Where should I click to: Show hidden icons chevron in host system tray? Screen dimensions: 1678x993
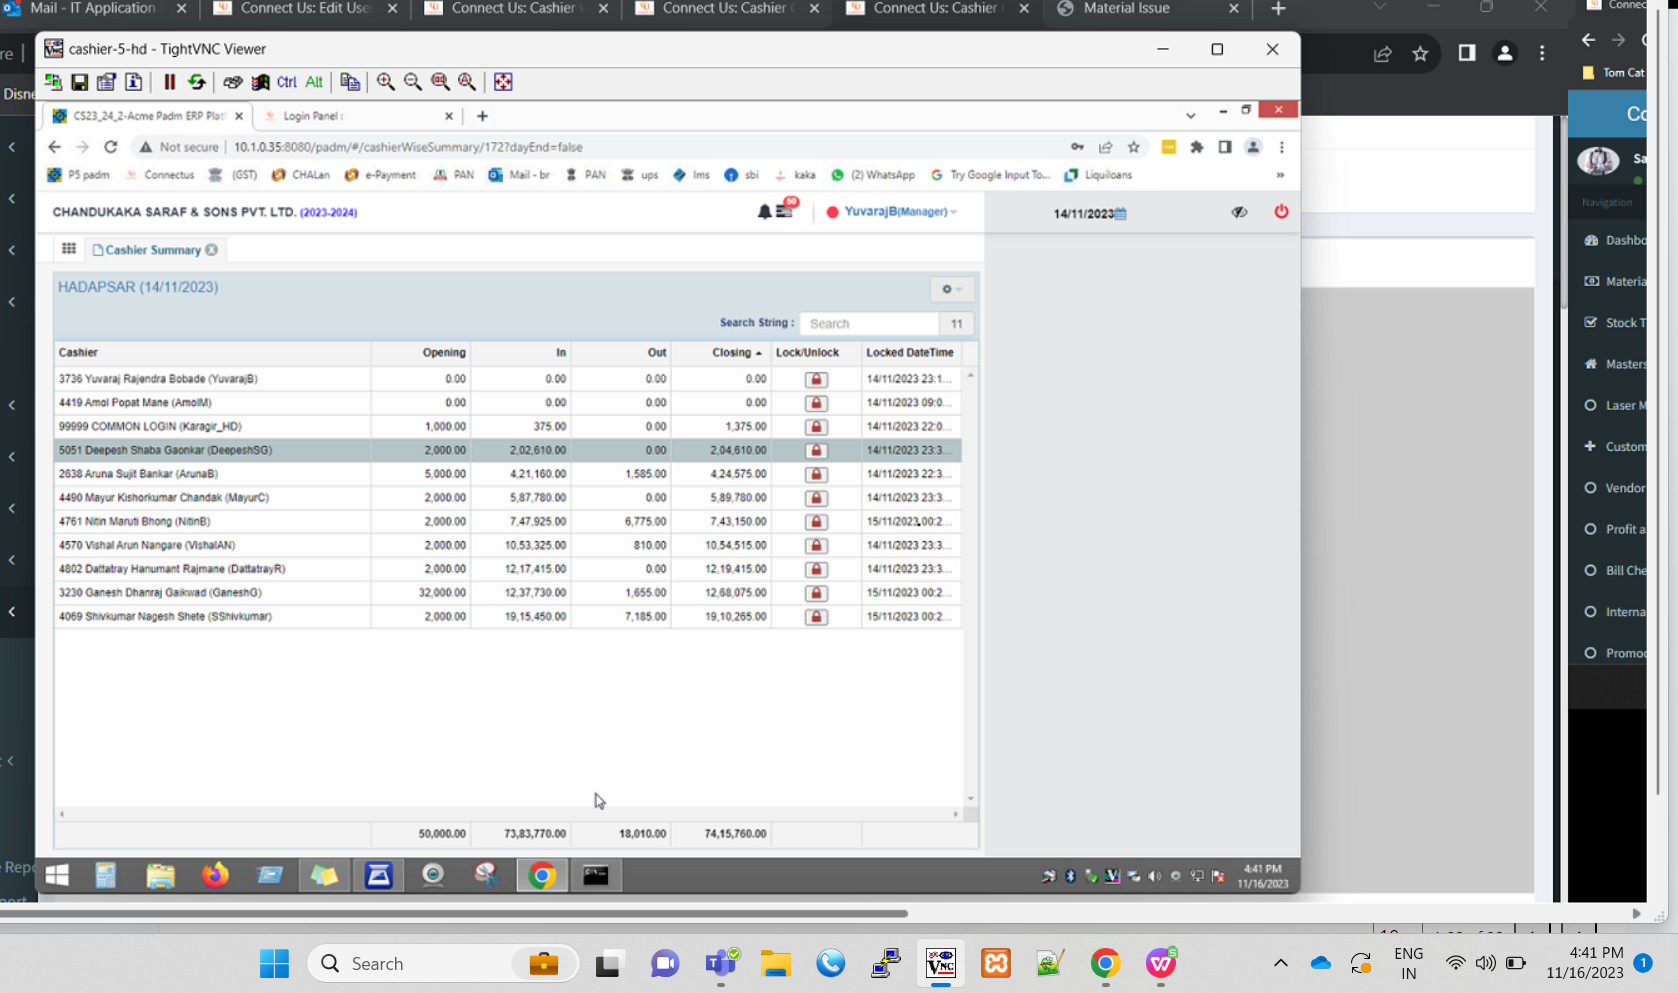pos(1280,963)
